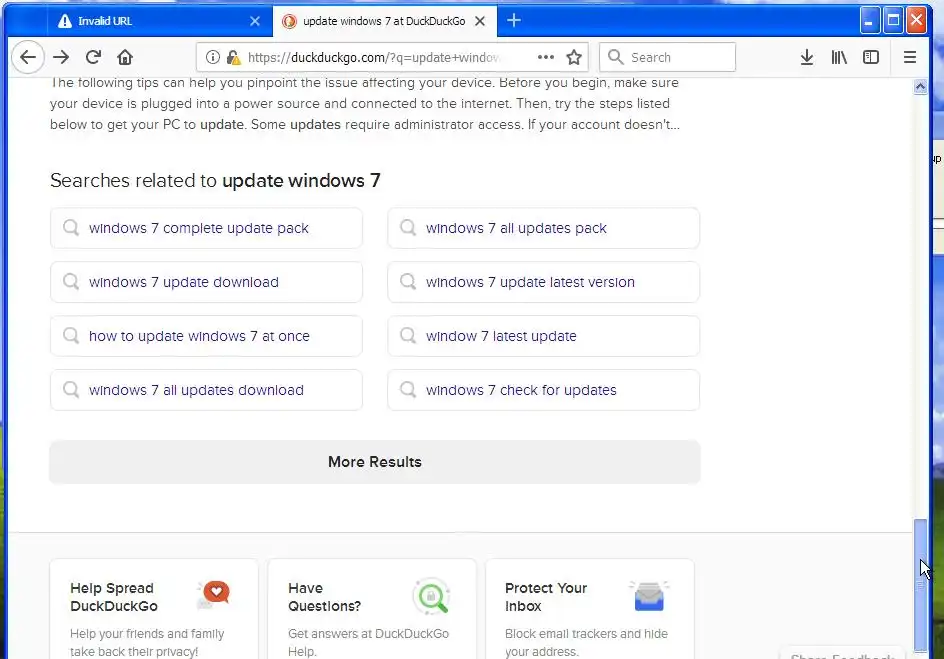Search 'windows 7 all updates download'
944x659 pixels.
206,390
